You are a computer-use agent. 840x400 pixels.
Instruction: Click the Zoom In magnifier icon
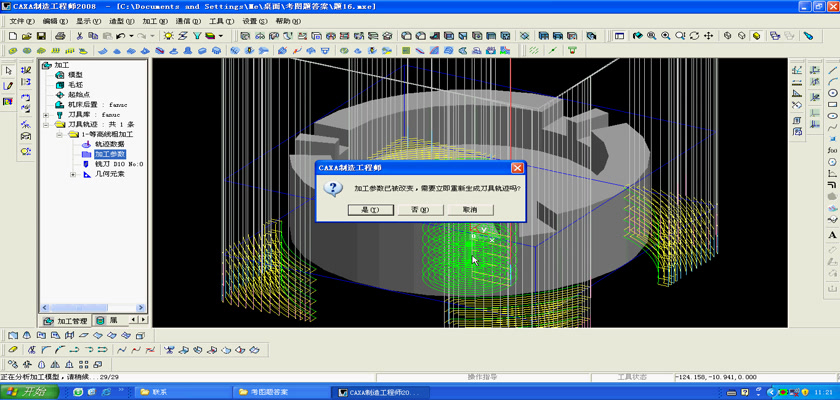pyautogui.click(x=665, y=36)
